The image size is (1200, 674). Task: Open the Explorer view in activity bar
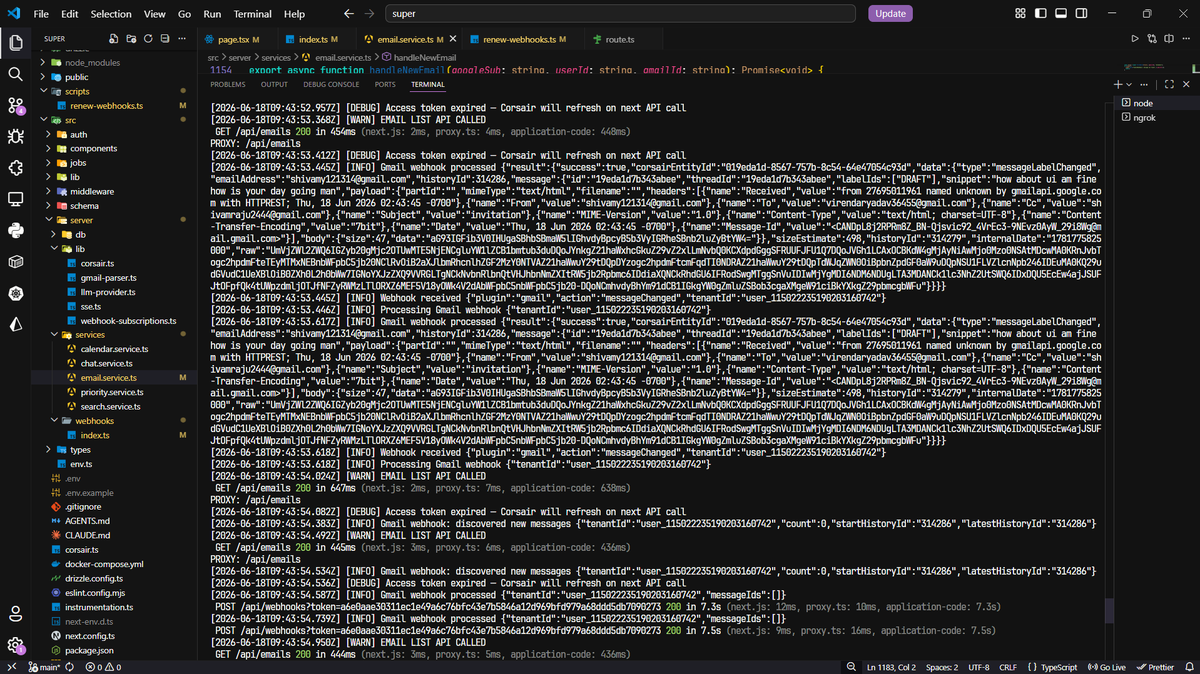(x=15, y=43)
